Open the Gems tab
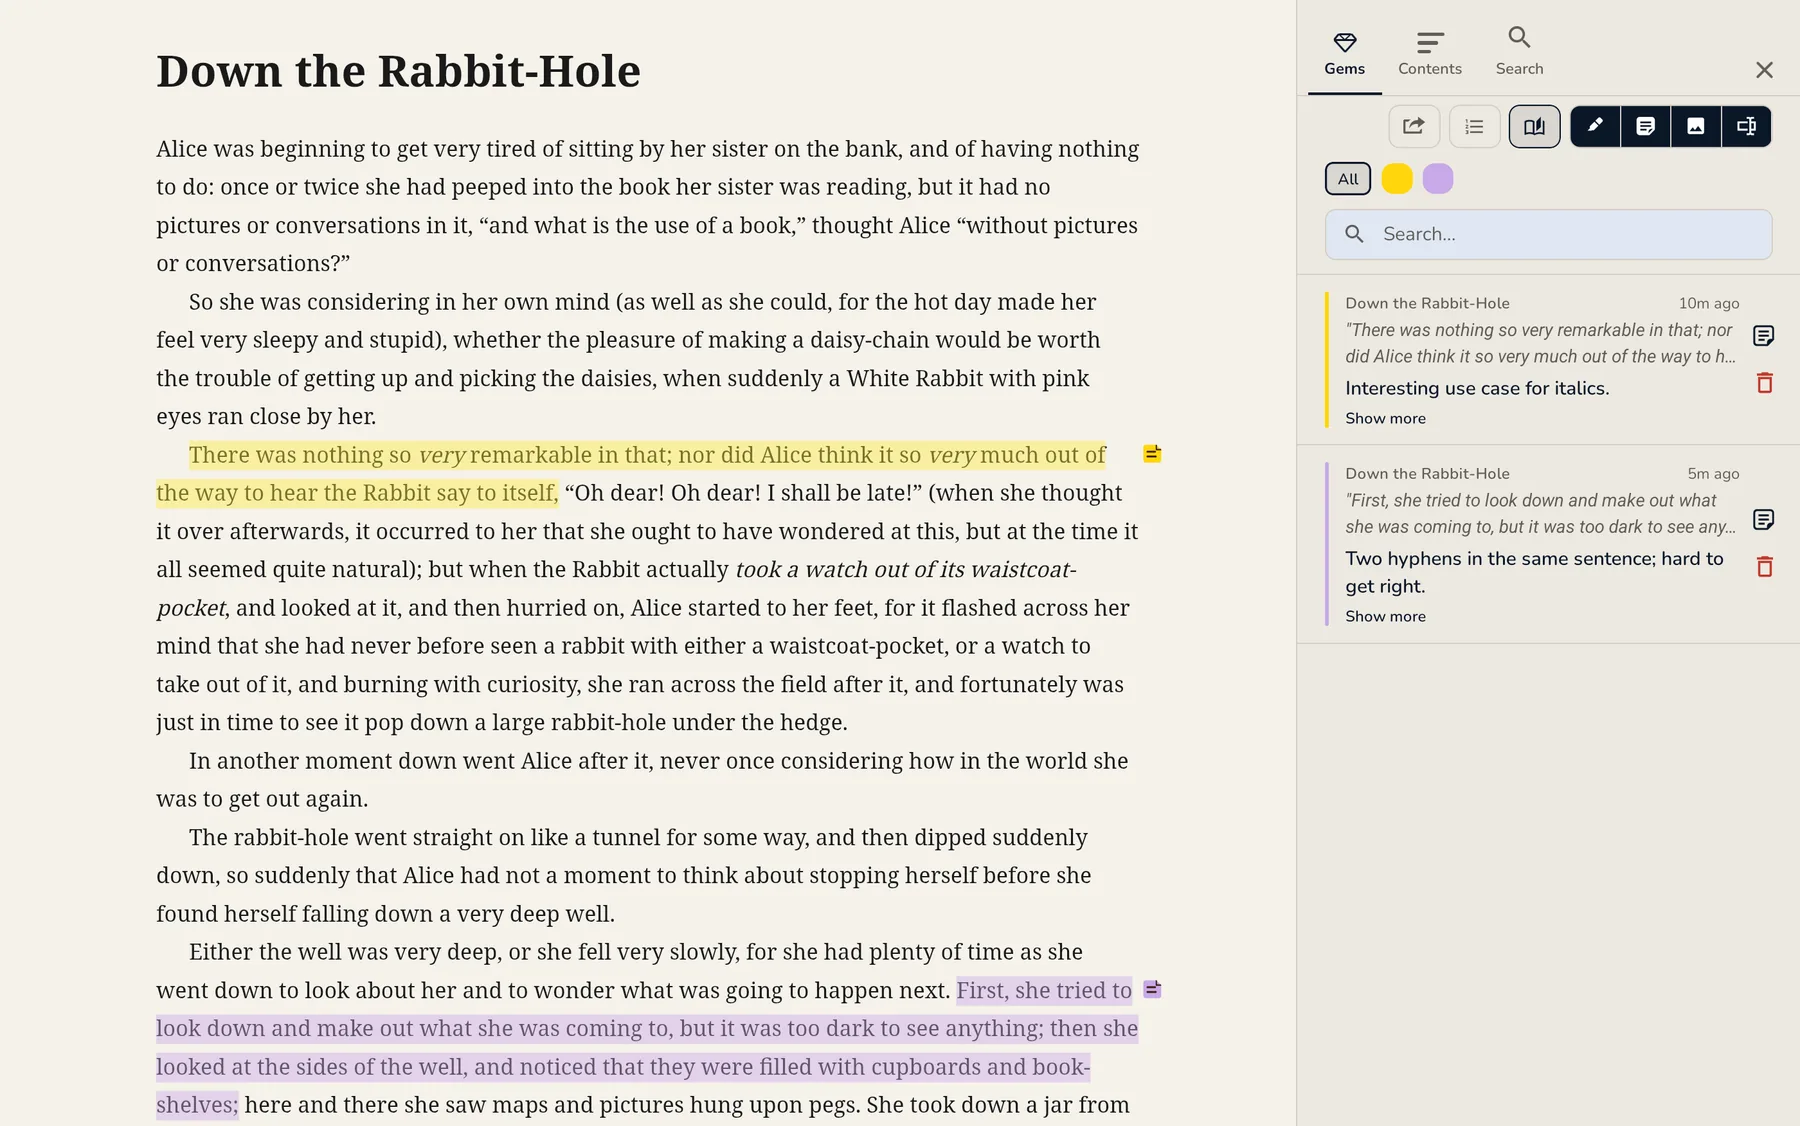This screenshot has height=1126, width=1800. 1344,54
